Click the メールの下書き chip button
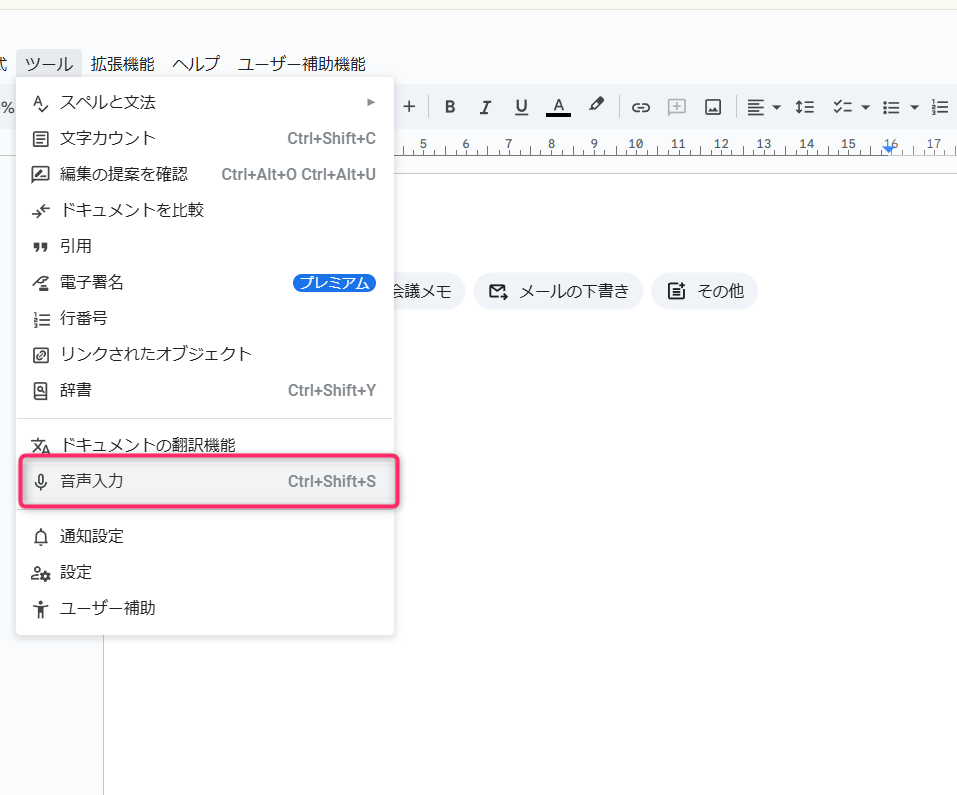 click(558, 291)
